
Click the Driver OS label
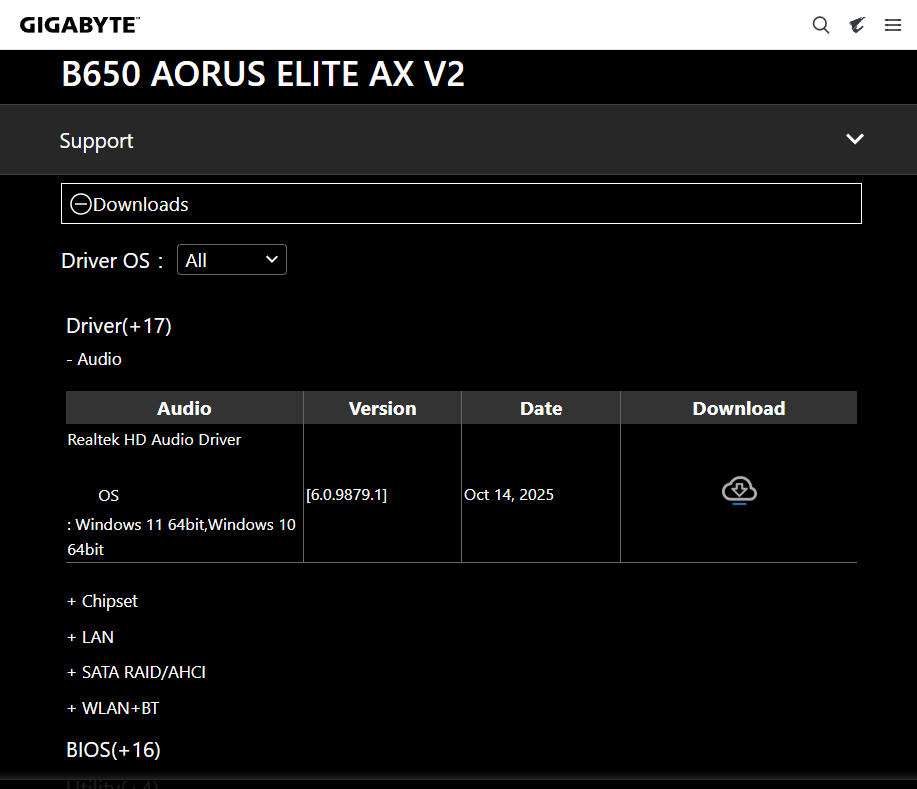point(112,261)
